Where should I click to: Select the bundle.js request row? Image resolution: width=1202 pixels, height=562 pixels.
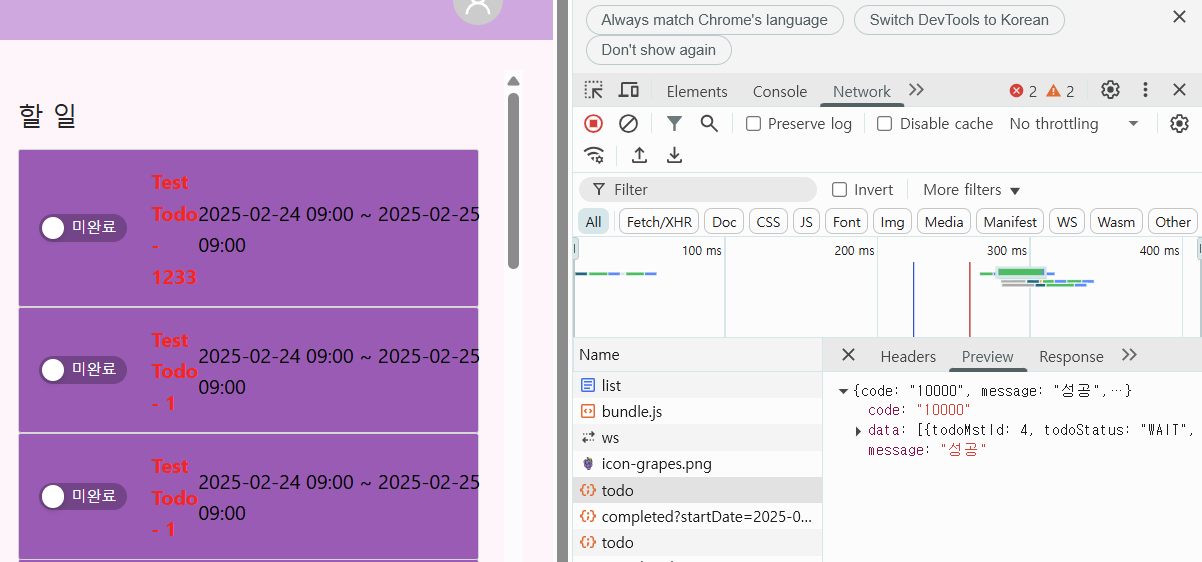click(697, 411)
